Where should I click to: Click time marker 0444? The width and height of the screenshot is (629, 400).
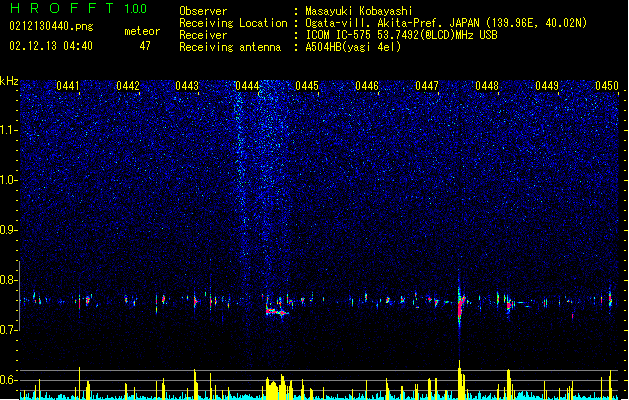[x=247, y=86]
